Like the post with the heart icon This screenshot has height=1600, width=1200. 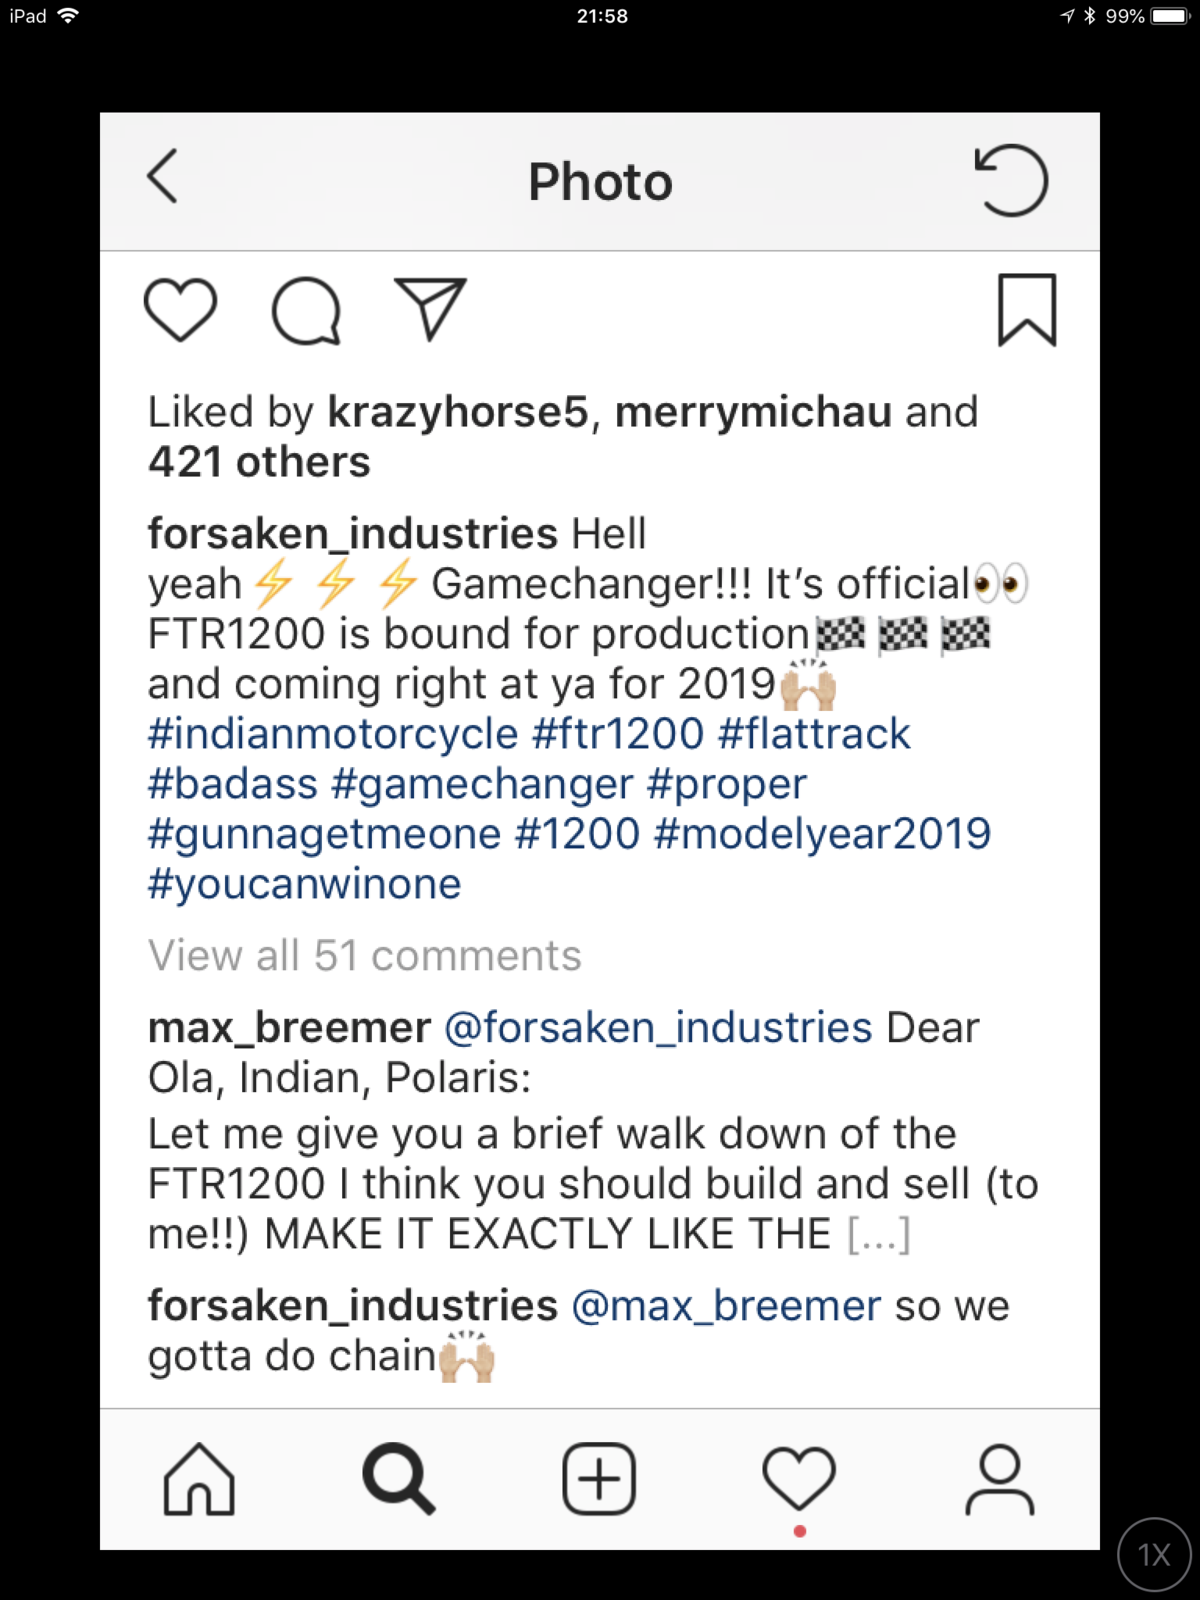point(180,309)
